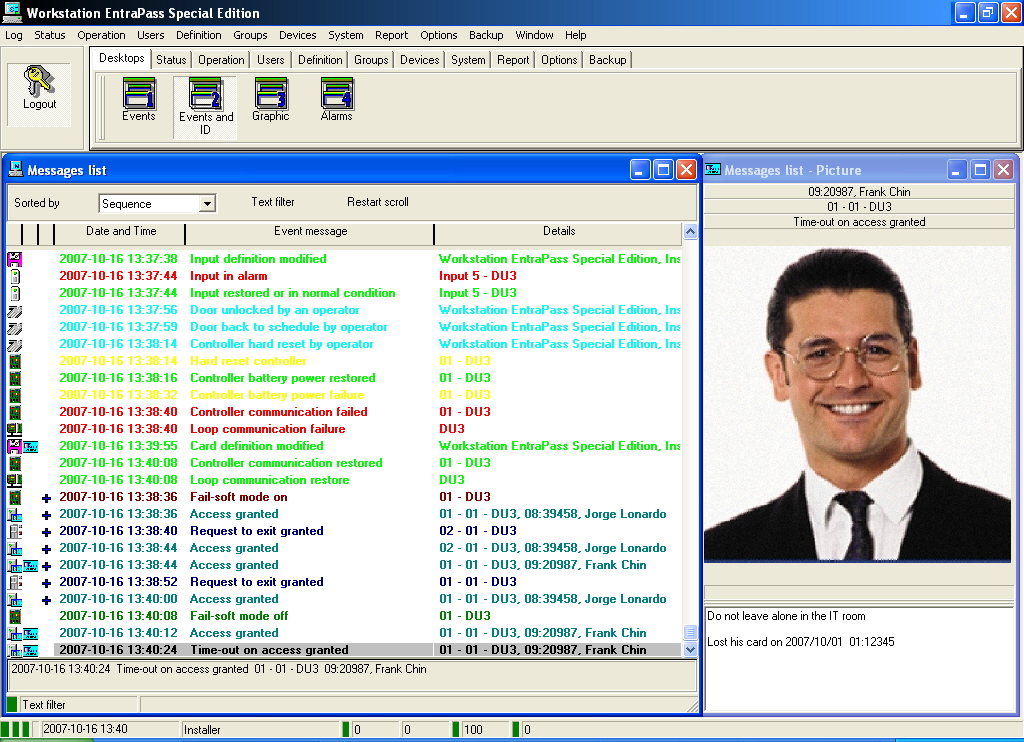Select the Loop communication failure event text

[268, 429]
